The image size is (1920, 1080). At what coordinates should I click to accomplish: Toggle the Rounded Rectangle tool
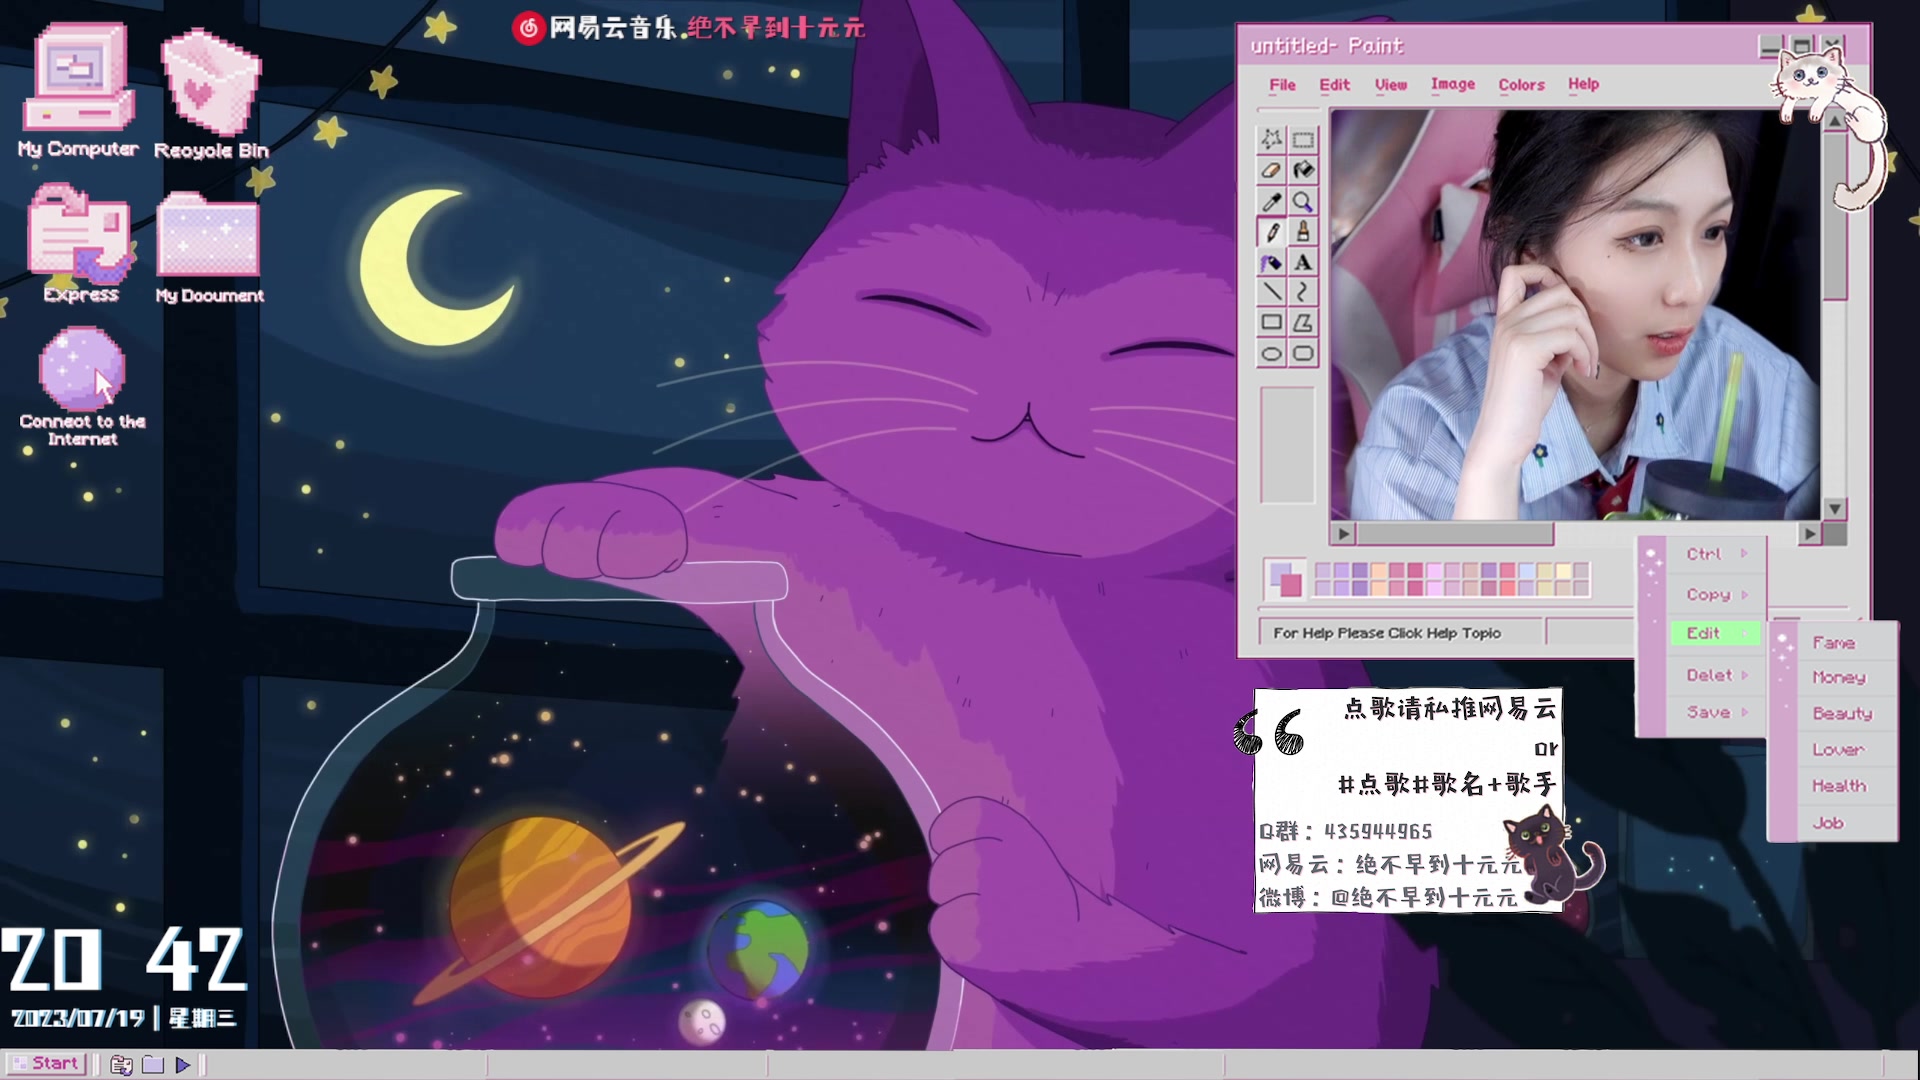click(x=1303, y=354)
